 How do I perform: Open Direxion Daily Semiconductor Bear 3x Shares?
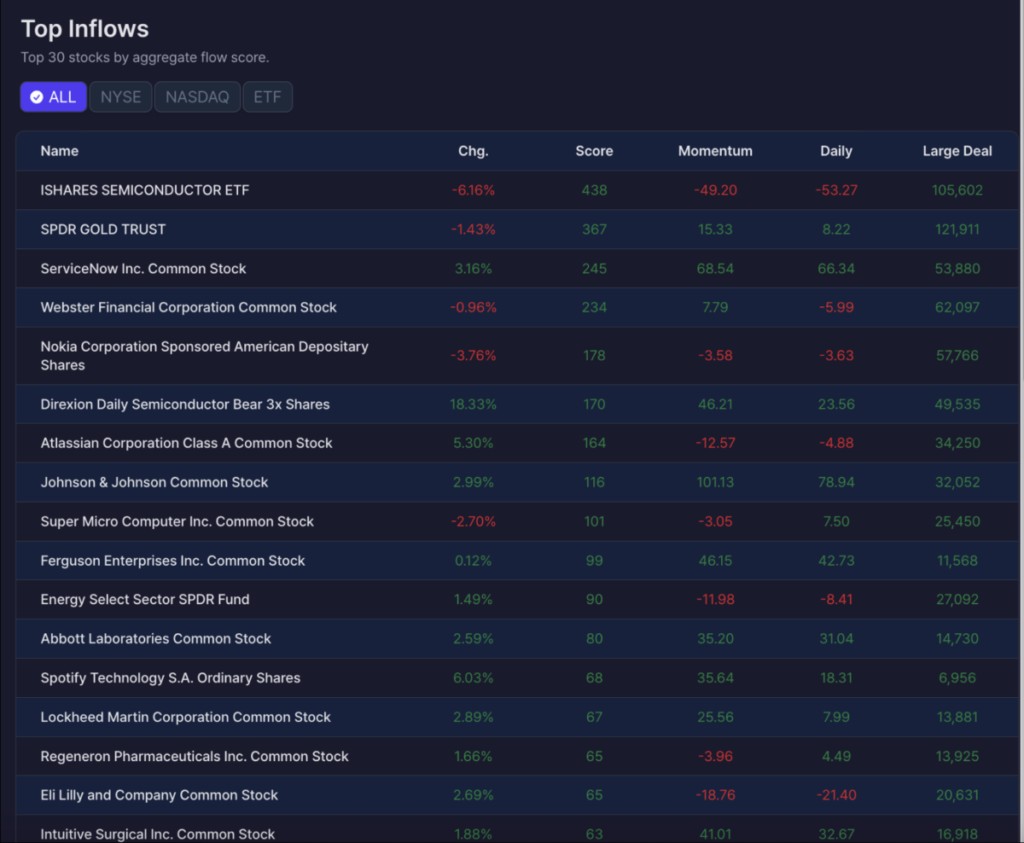pos(517,404)
